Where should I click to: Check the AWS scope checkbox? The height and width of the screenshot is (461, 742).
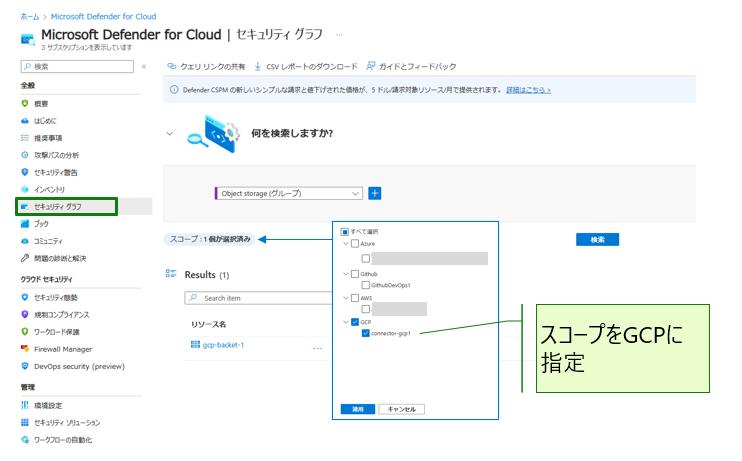pos(355,298)
